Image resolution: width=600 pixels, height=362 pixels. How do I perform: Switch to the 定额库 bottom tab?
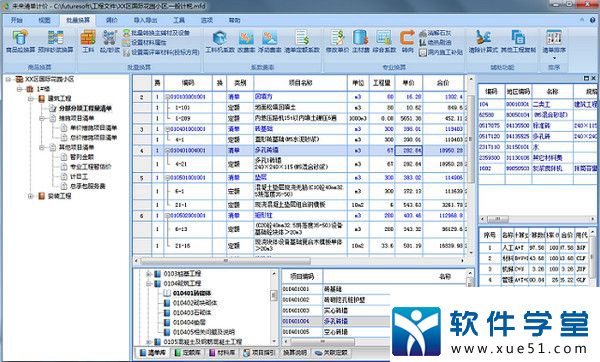tap(187, 352)
